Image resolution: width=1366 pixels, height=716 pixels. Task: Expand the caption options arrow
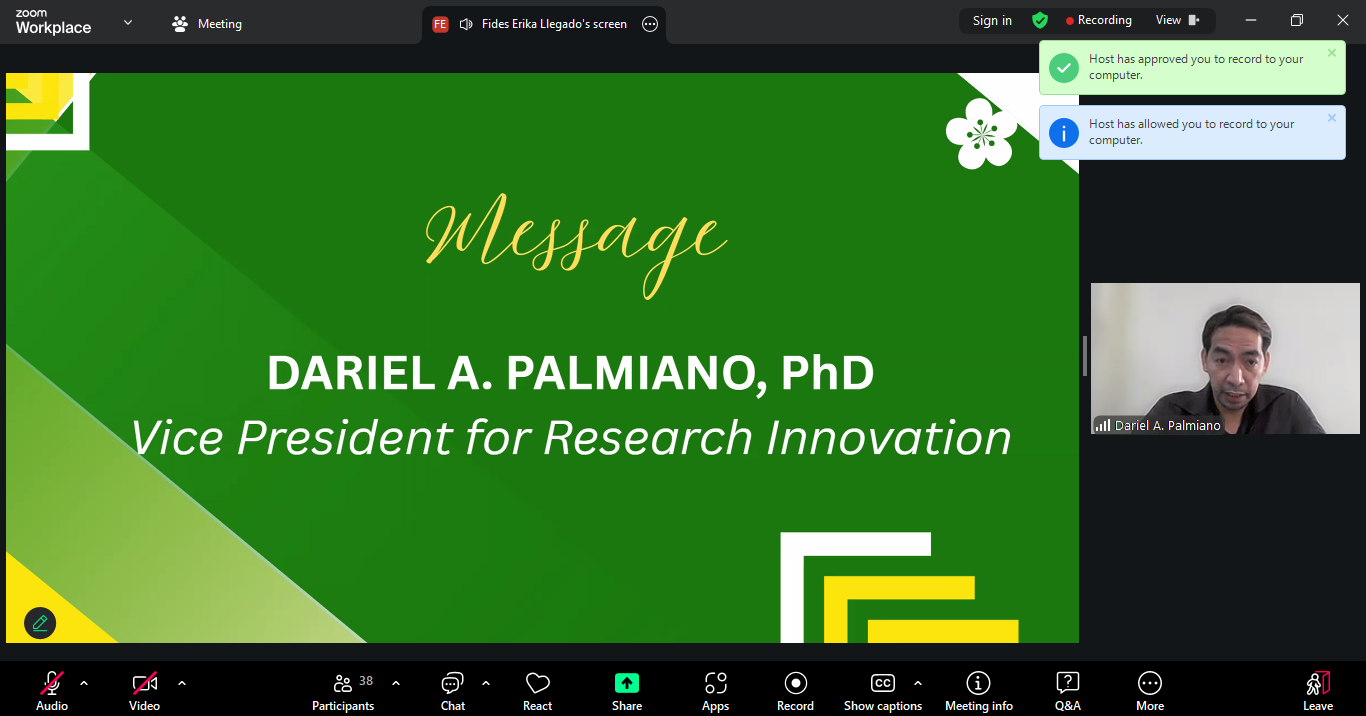coord(917,683)
